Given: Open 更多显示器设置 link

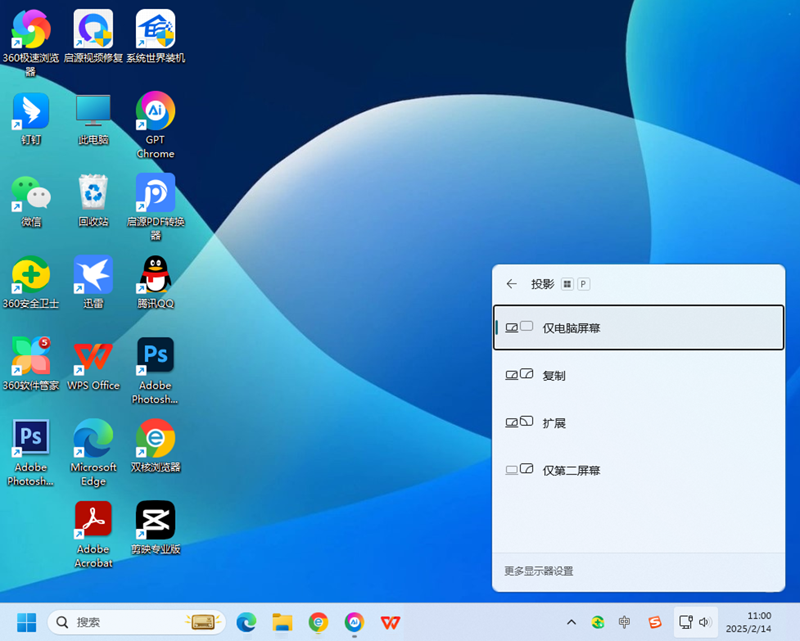Looking at the screenshot, I should point(539,571).
